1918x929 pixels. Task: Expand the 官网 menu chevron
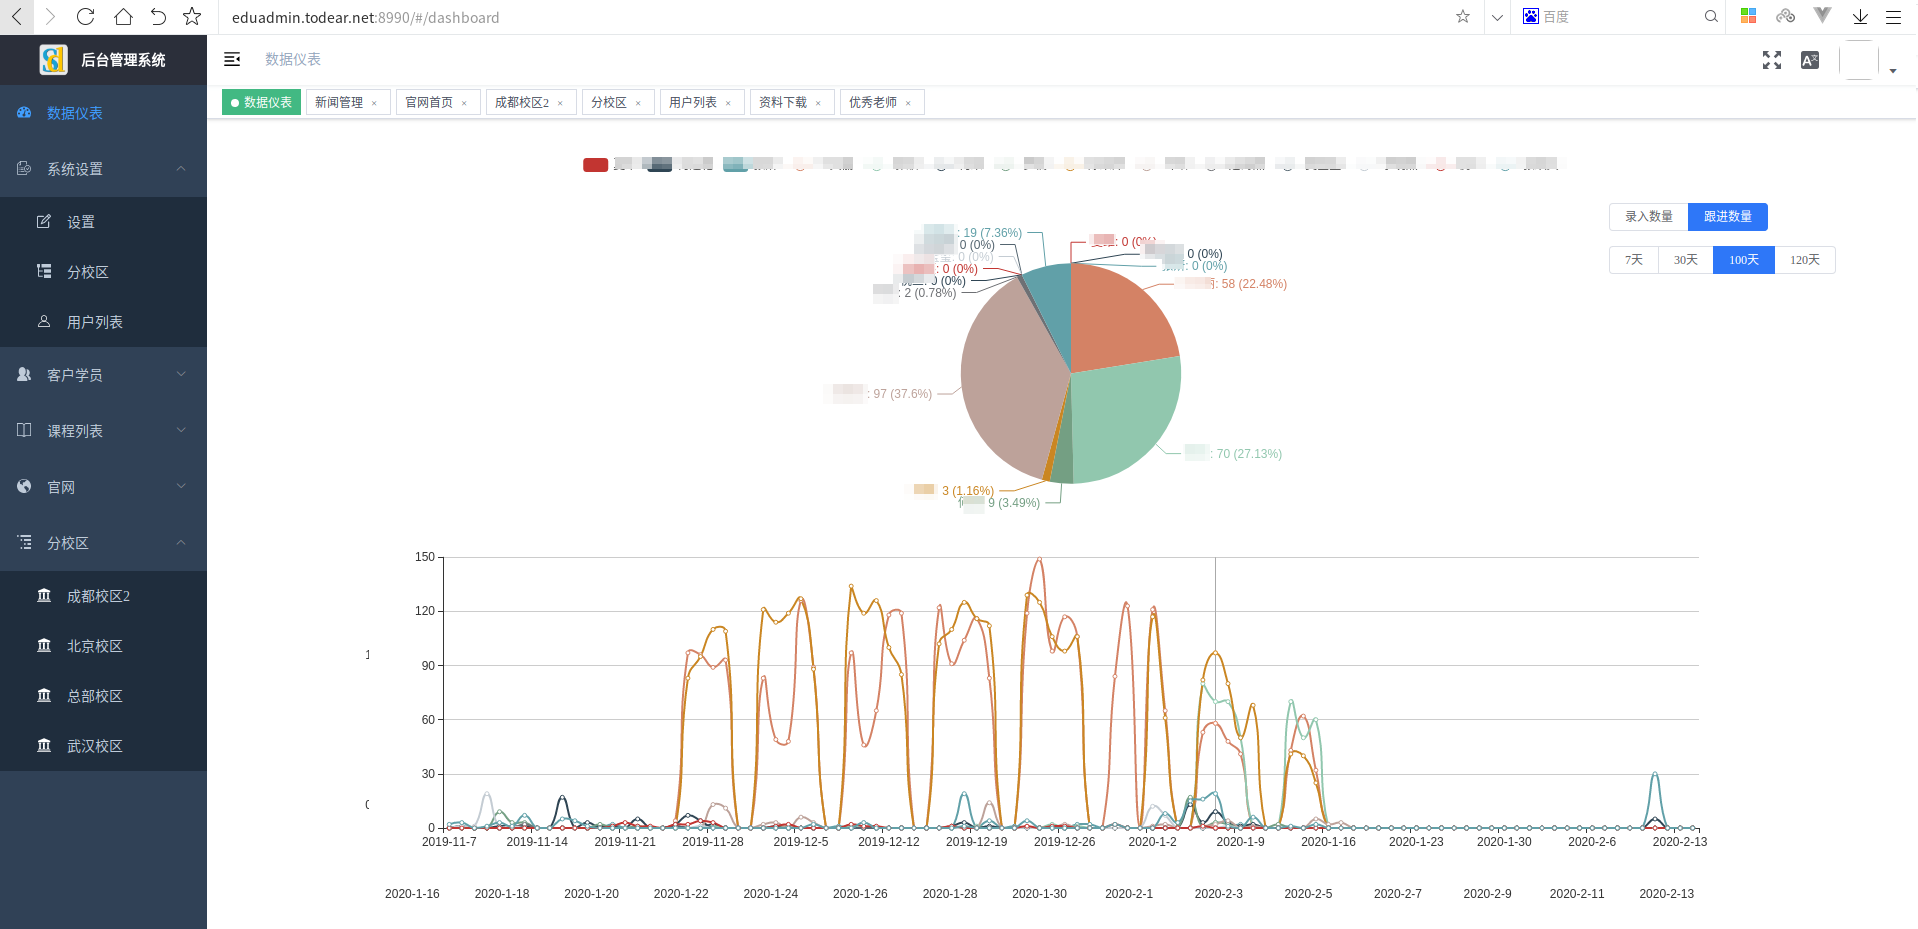(181, 486)
